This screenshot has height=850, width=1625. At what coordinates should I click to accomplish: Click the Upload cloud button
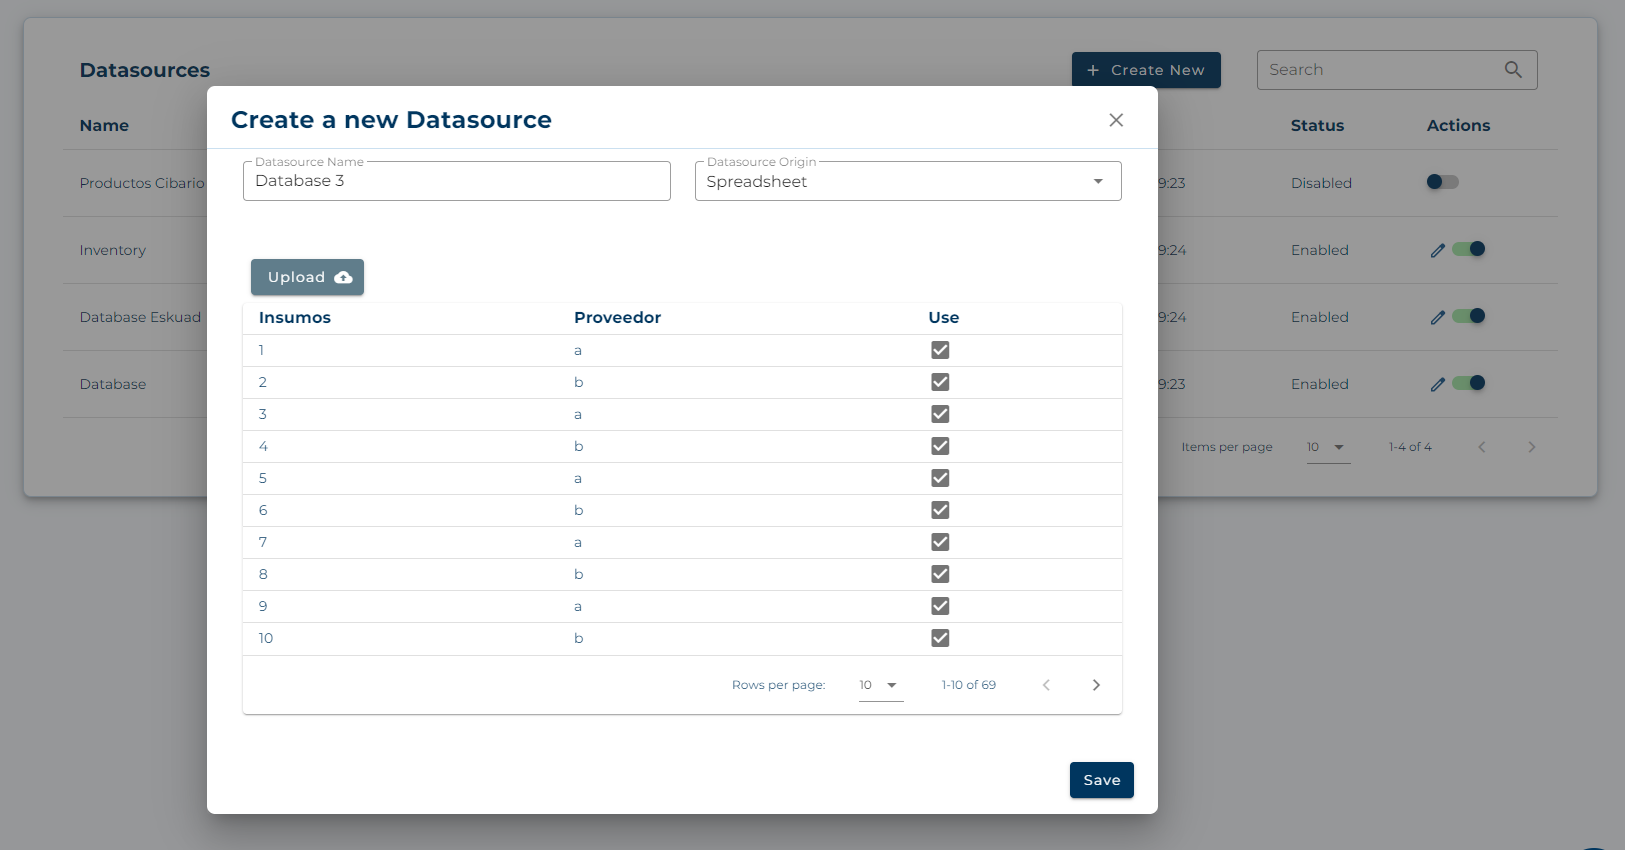(307, 277)
